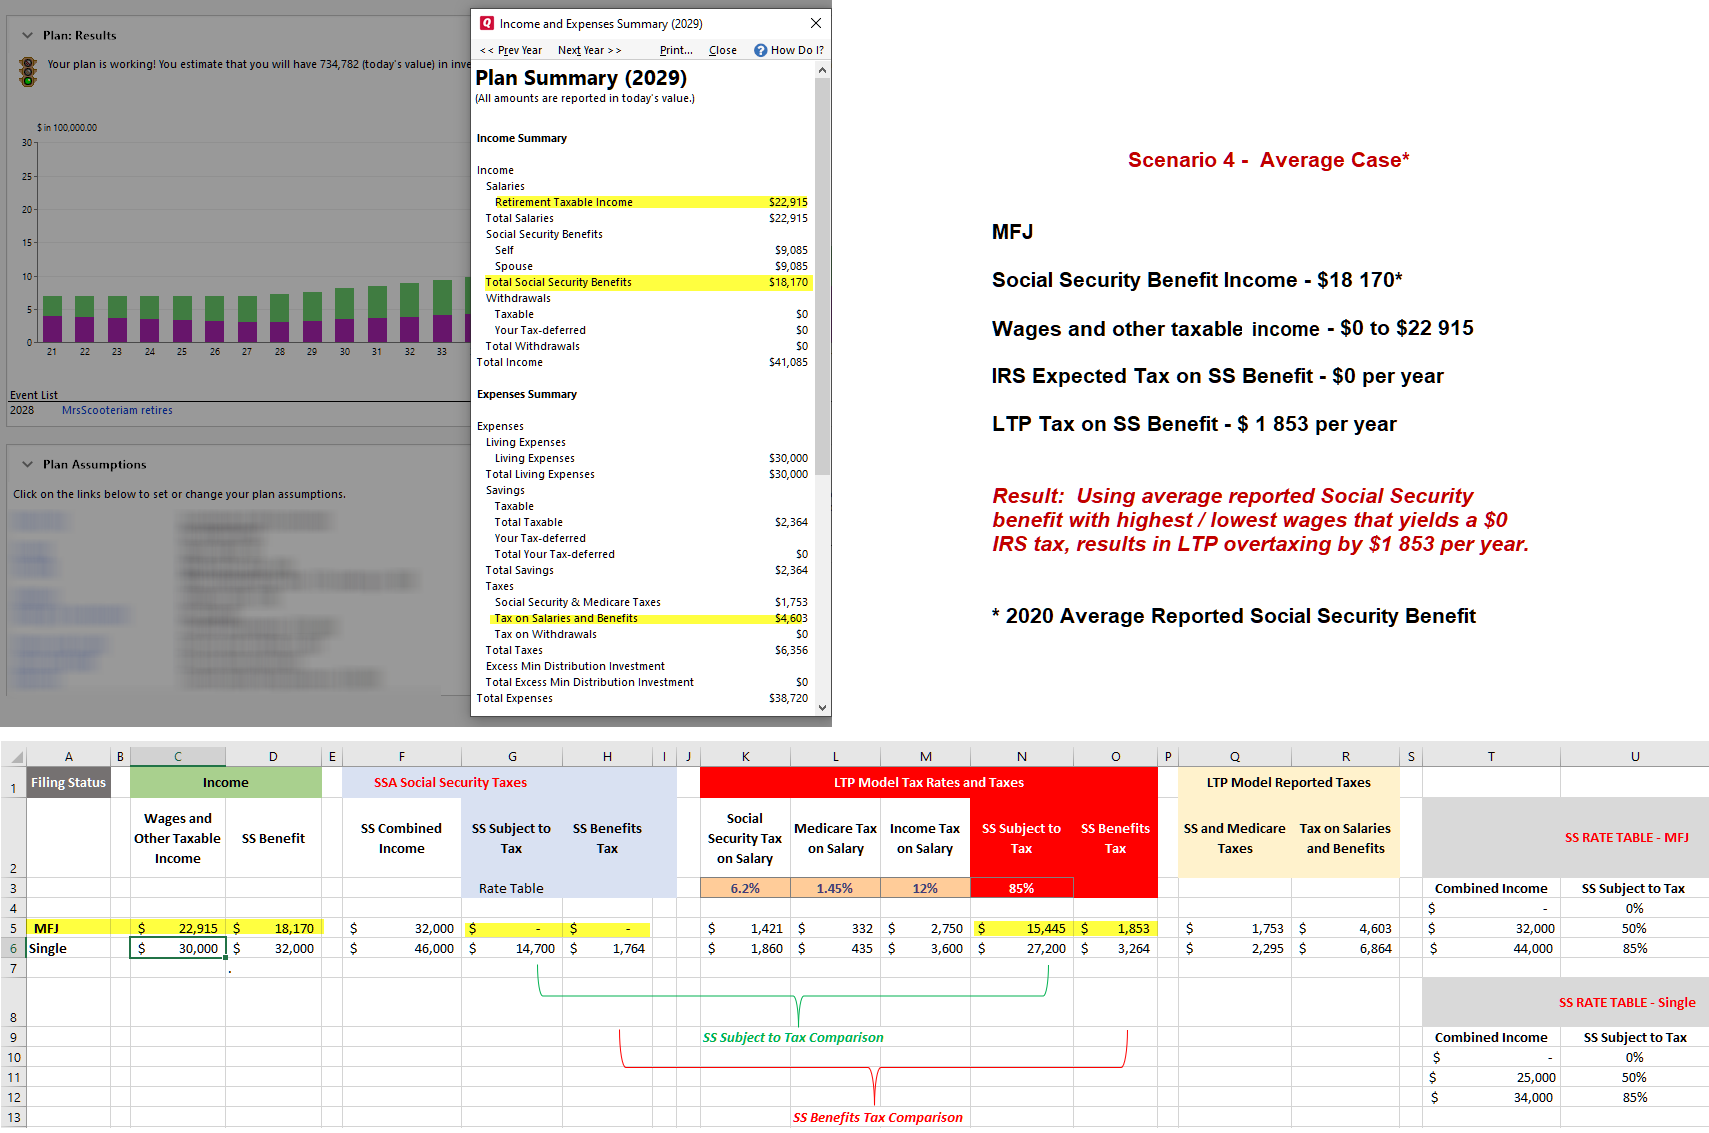1709x1133 pixels.
Task: Click the 6.2% Social Security rate cell
Action: coord(745,888)
